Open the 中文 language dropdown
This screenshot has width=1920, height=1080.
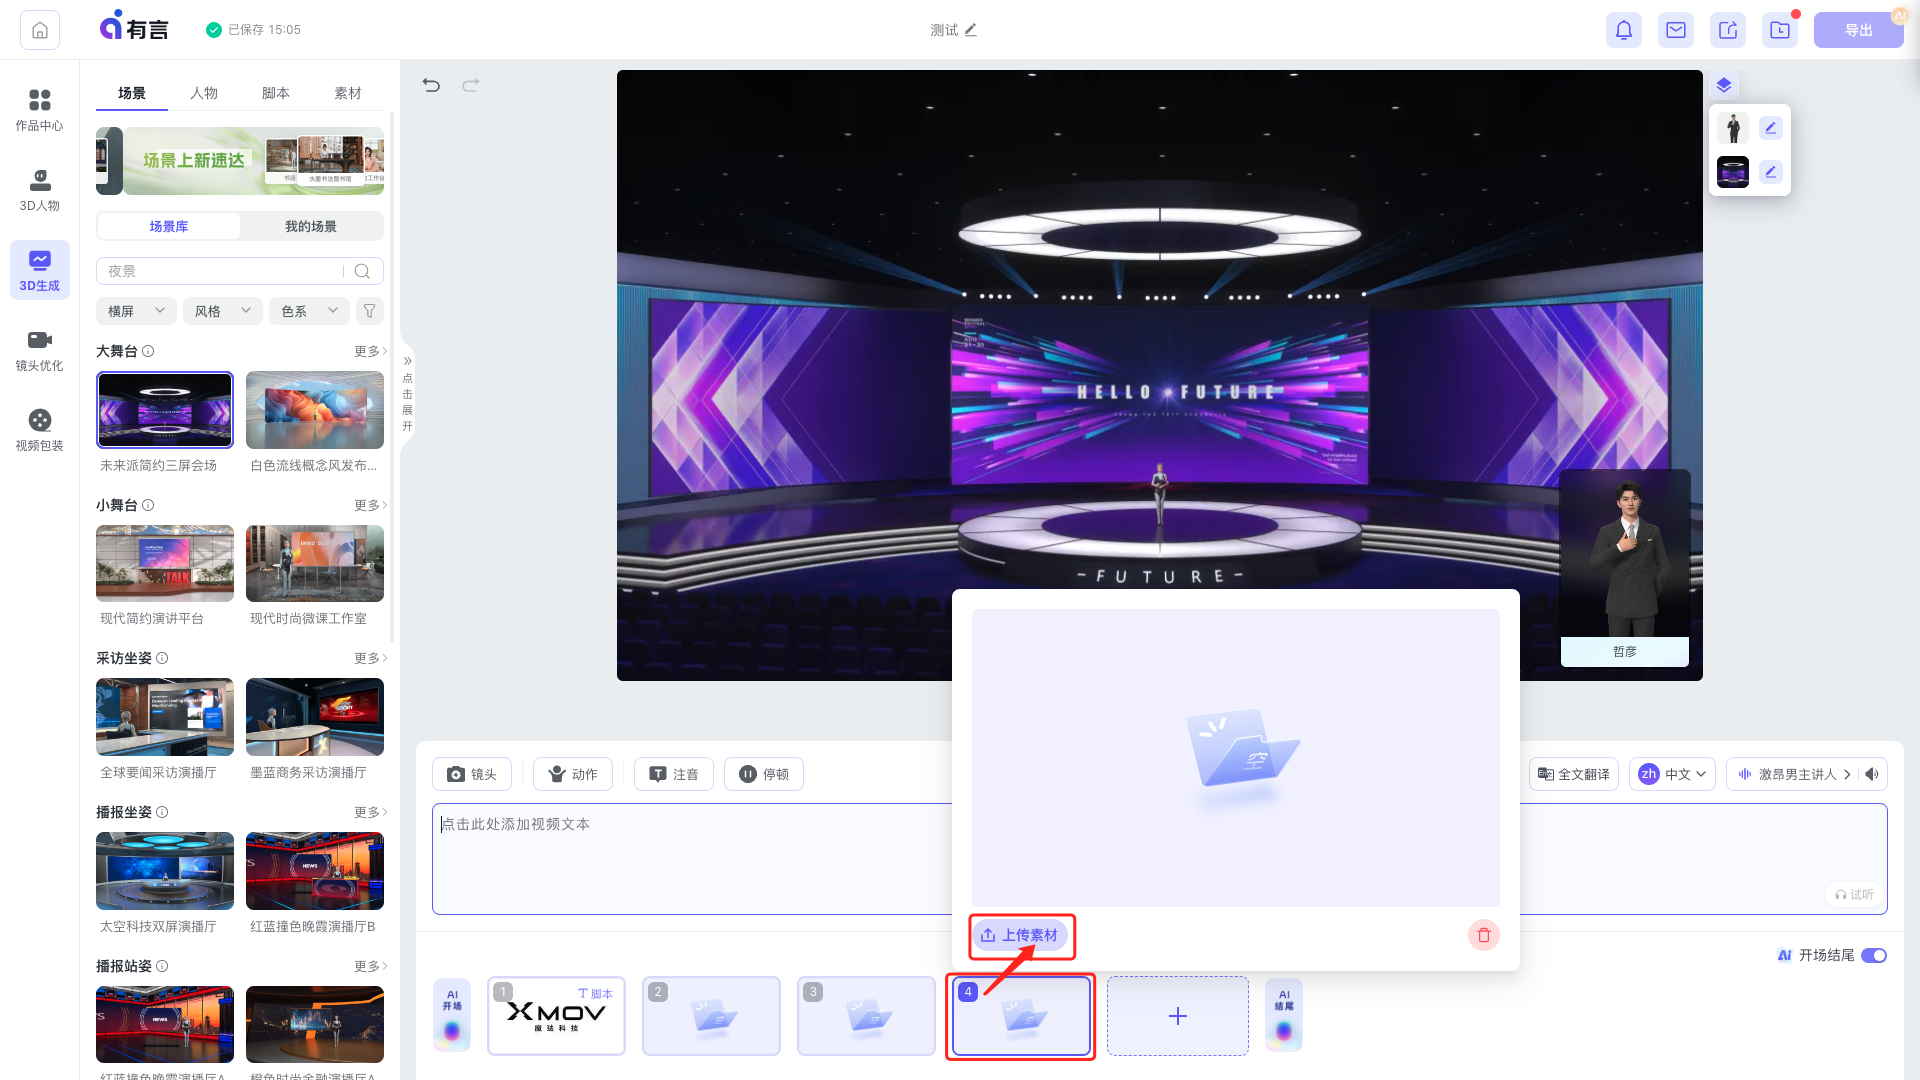click(1672, 774)
